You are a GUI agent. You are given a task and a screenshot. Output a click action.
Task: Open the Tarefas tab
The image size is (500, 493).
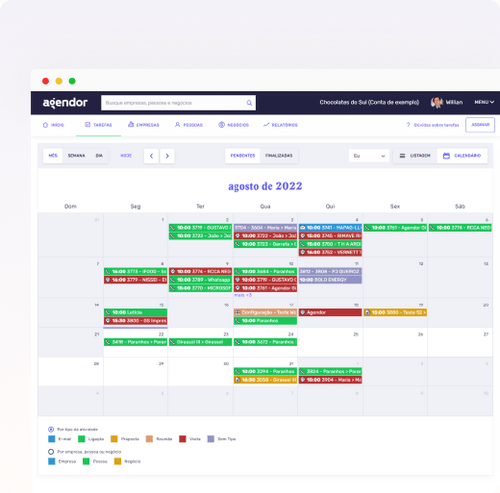(x=99, y=125)
